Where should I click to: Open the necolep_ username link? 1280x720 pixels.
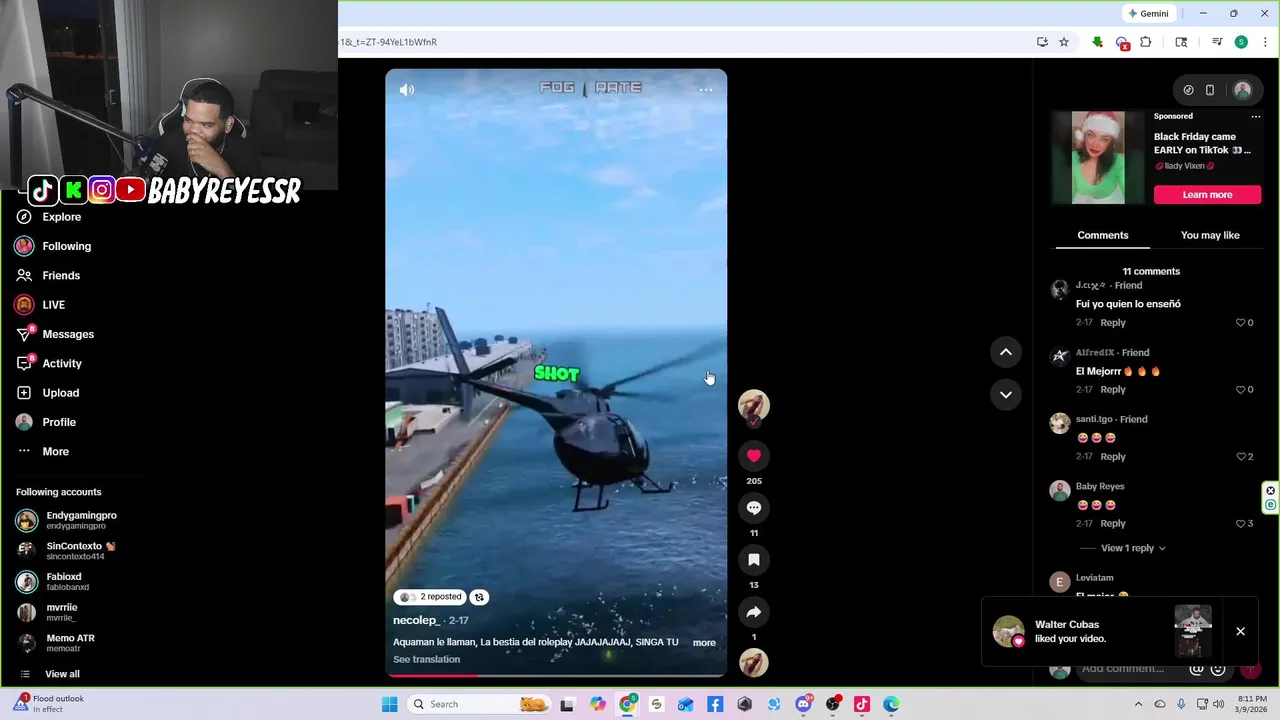pyautogui.click(x=415, y=620)
